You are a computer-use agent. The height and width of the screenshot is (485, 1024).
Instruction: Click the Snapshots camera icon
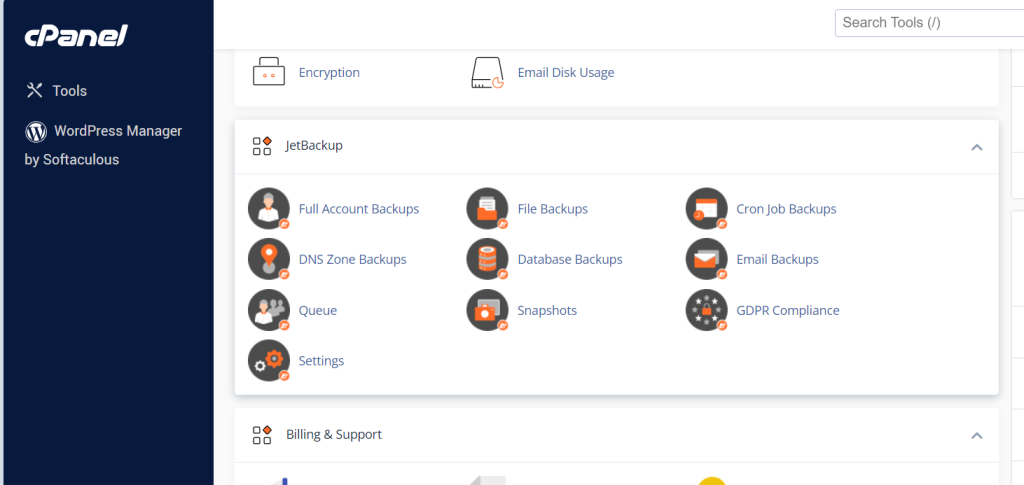click(x=487, y=310)
